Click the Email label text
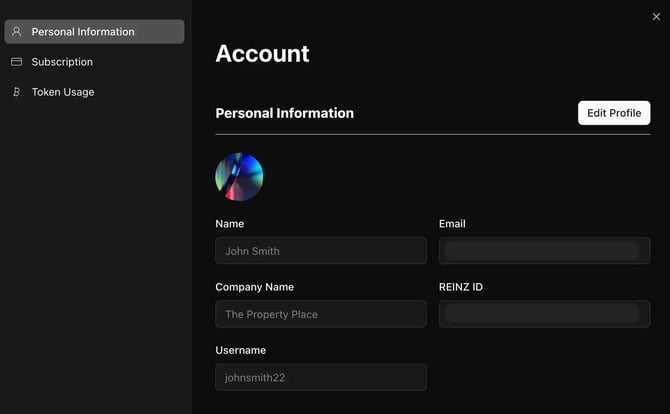 click(452, 224)
